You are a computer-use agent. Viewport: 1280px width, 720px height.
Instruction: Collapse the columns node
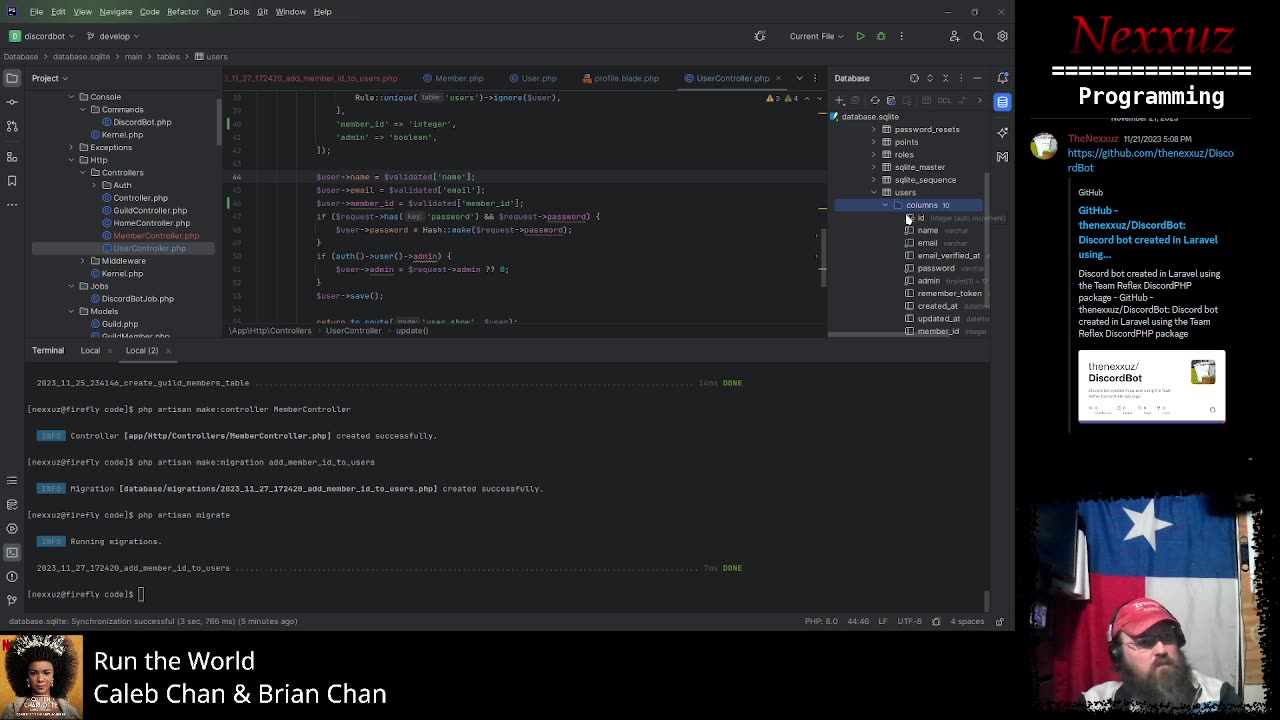[885, 205]
